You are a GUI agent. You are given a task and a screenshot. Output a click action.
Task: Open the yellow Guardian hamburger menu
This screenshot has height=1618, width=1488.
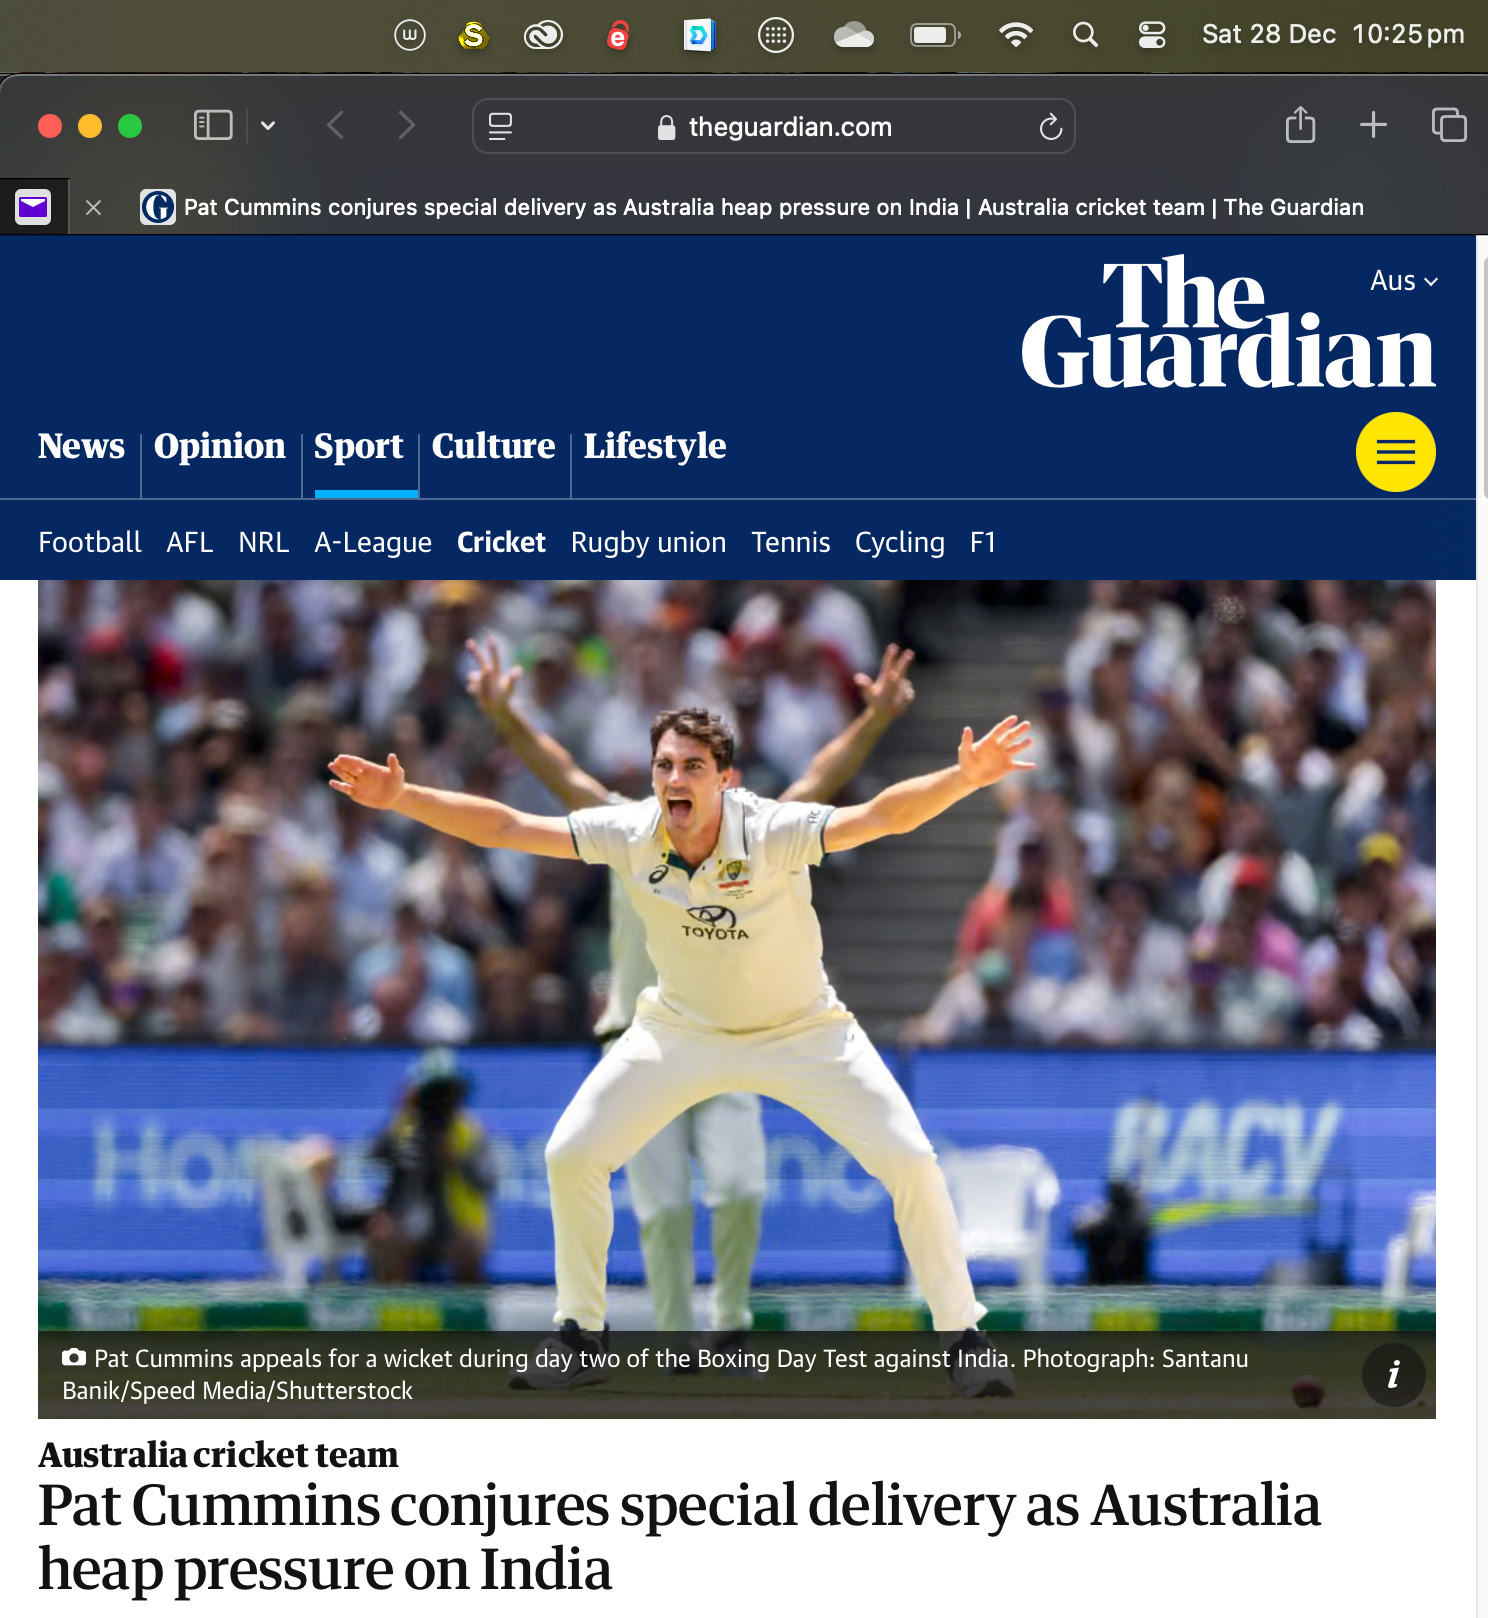coord(1395,452)
